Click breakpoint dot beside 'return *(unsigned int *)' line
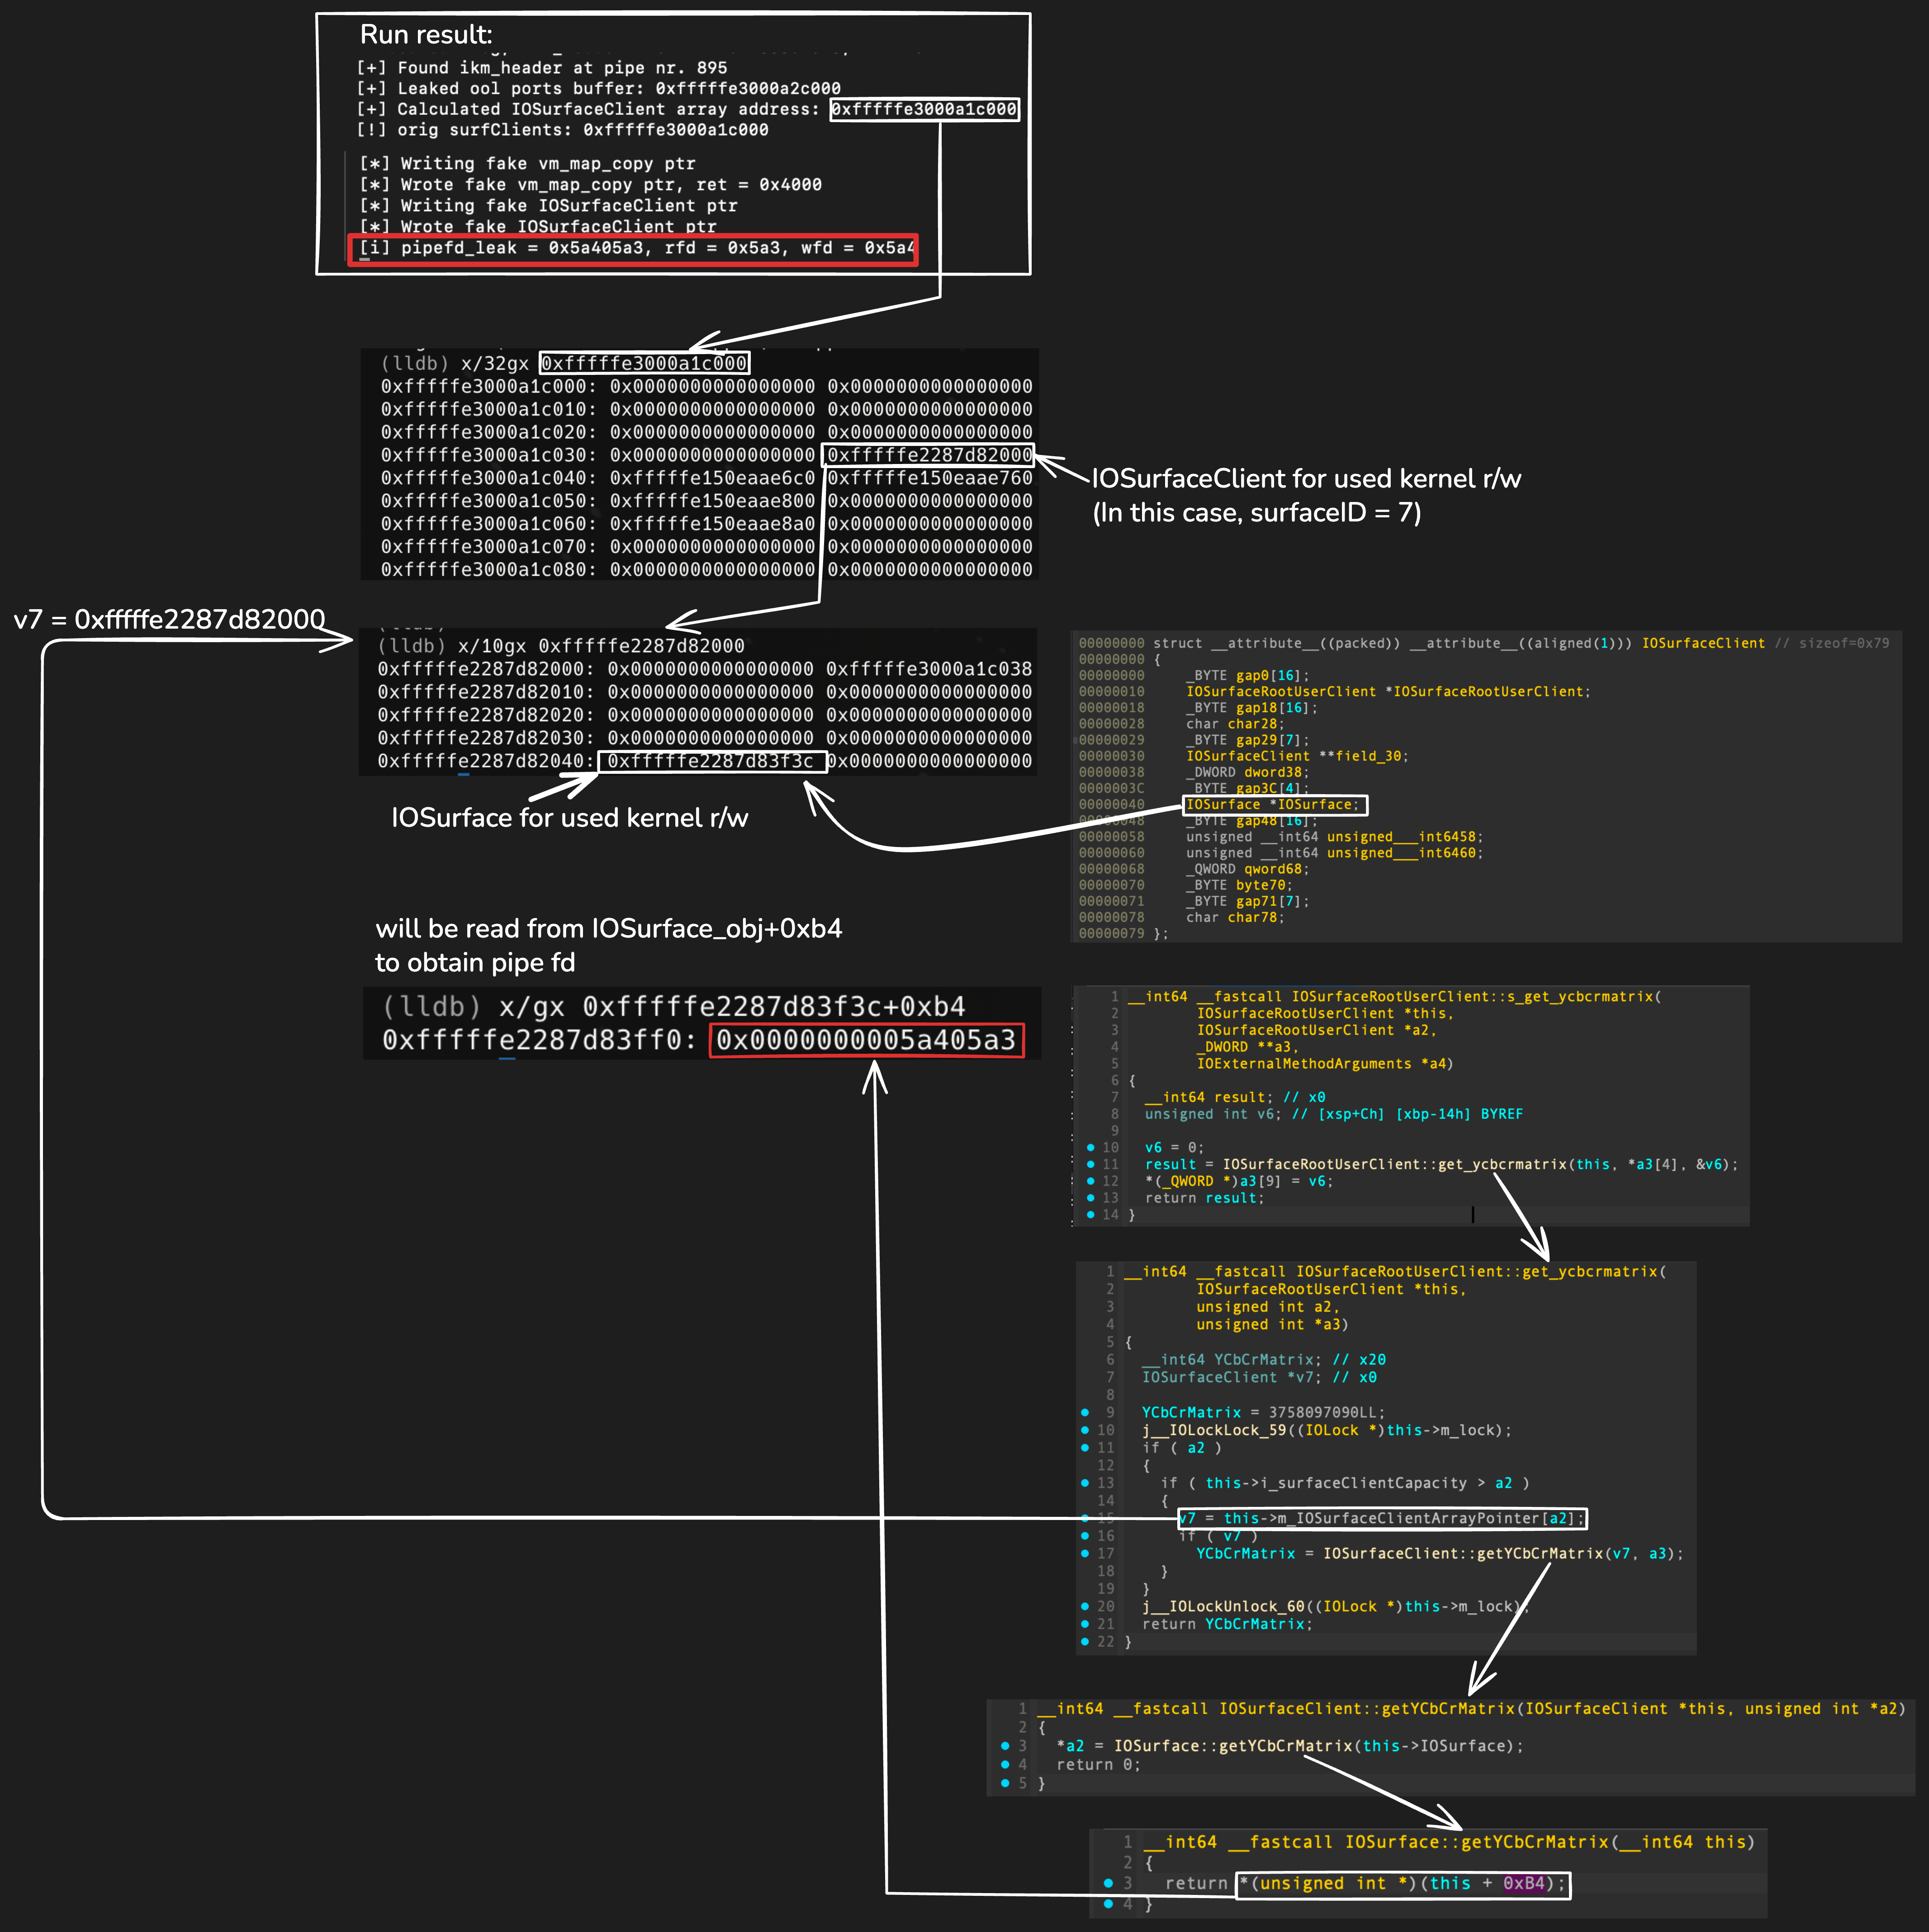This screenshot has height=1932, width=1929. pyautogui.click(x=1108, y=1883)
